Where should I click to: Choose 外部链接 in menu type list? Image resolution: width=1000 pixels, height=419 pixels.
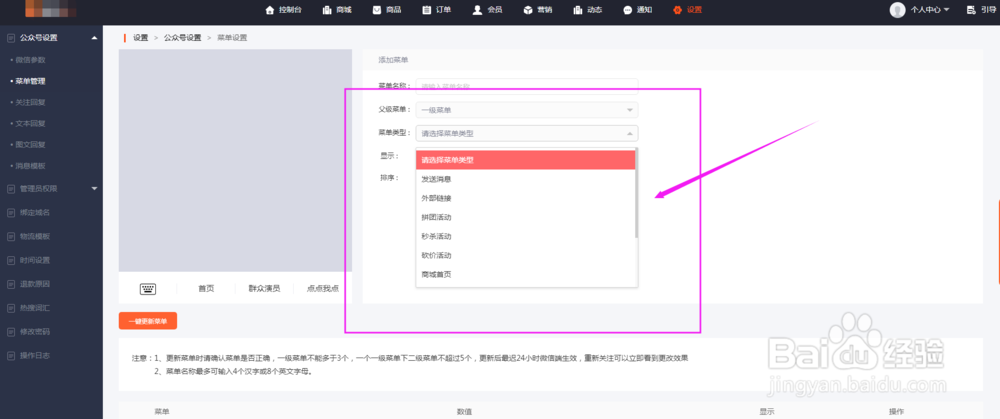[x=526, y=198]
